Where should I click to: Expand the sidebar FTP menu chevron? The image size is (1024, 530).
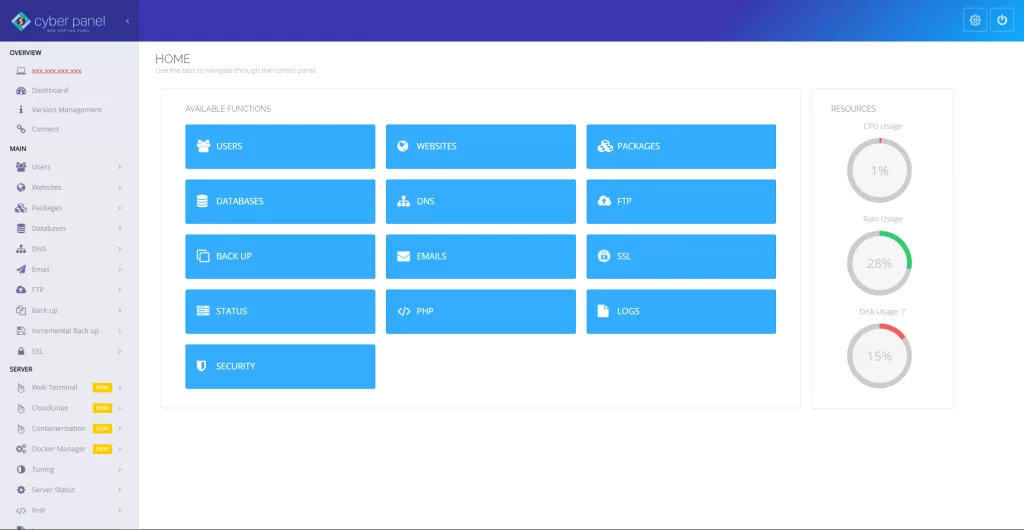click(120, 290)
